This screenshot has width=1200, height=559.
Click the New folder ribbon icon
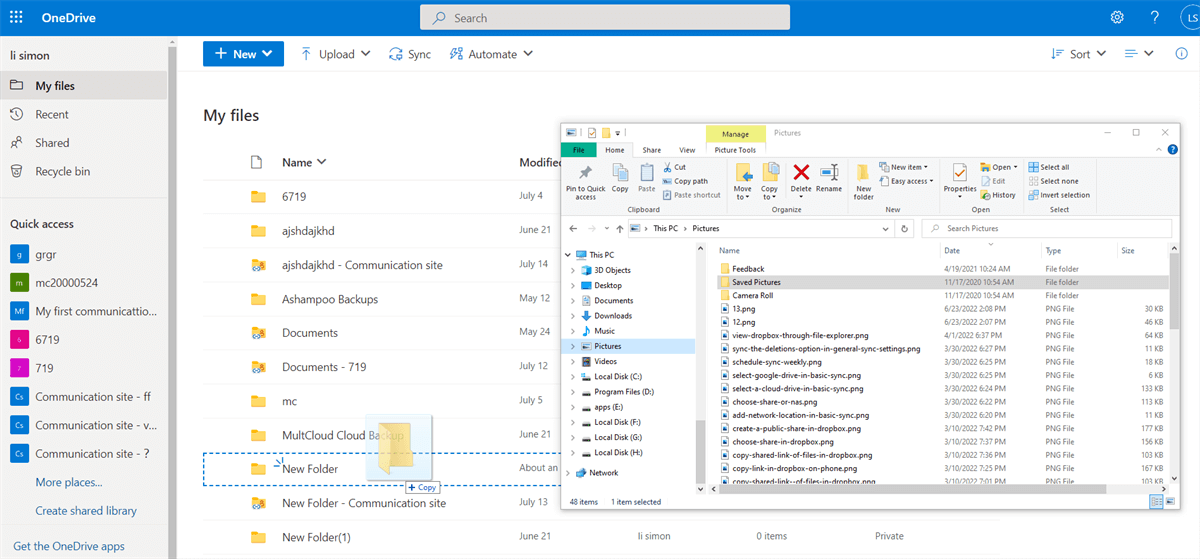tap(863, 180)
